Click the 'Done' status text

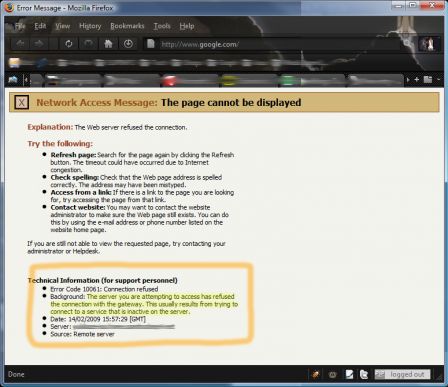pos(16,374)
